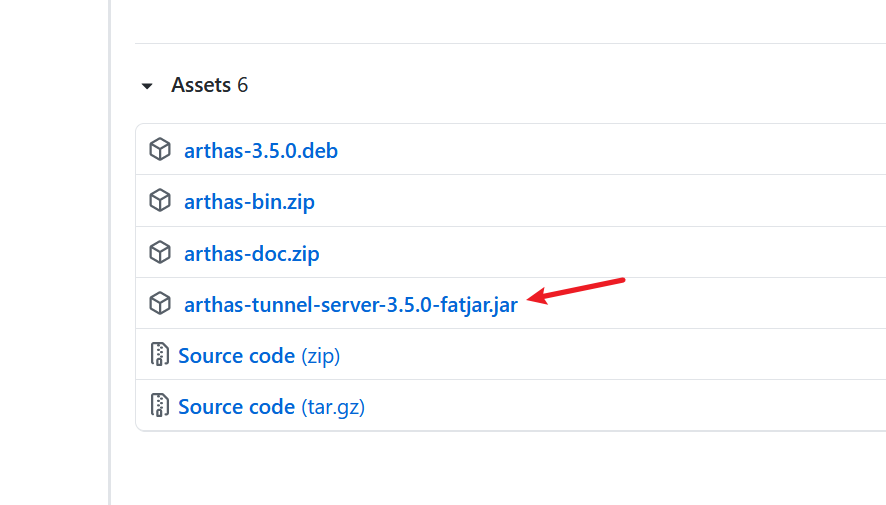Screen dimensions: 886x505
Task: Collapse the Assets section triangle
Action: pyautogui.click(x=147, y=86)
